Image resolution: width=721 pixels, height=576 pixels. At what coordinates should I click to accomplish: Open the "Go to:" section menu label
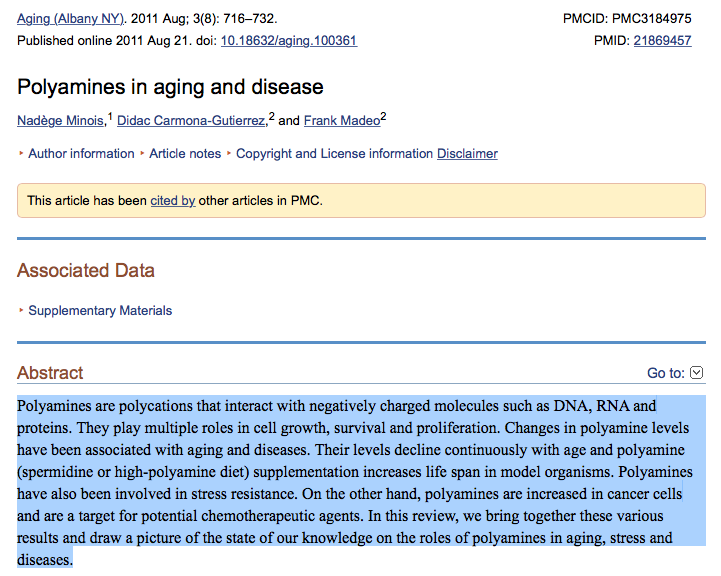[665, 373]
